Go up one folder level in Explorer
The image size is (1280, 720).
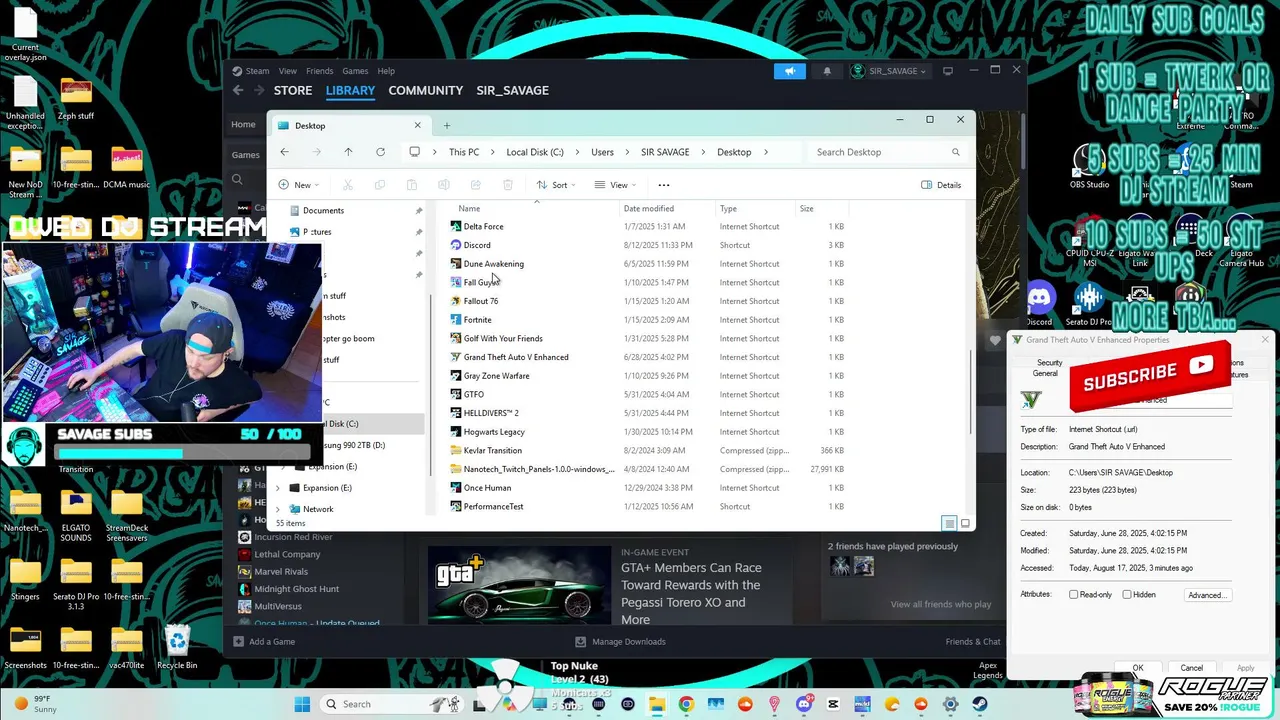pyautogui.click(x=348, y=152)
